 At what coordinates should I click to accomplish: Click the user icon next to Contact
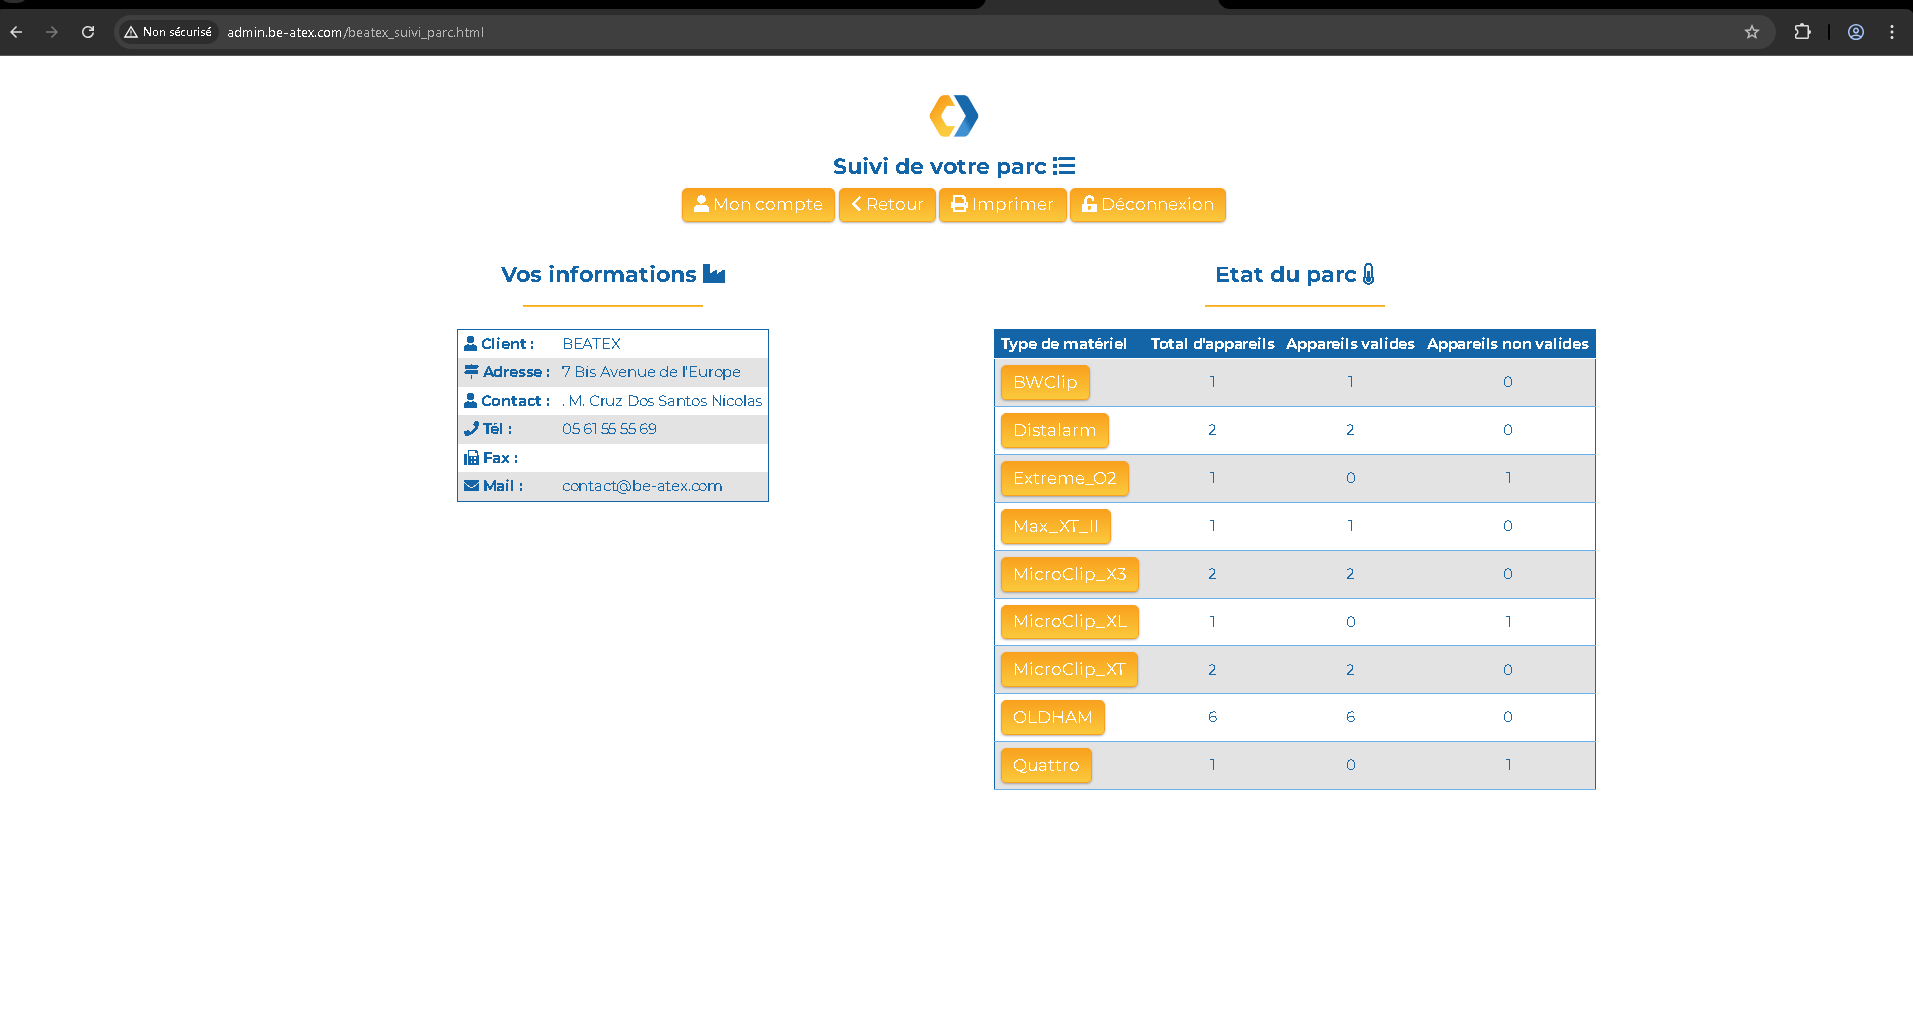[x=470, y=400]
